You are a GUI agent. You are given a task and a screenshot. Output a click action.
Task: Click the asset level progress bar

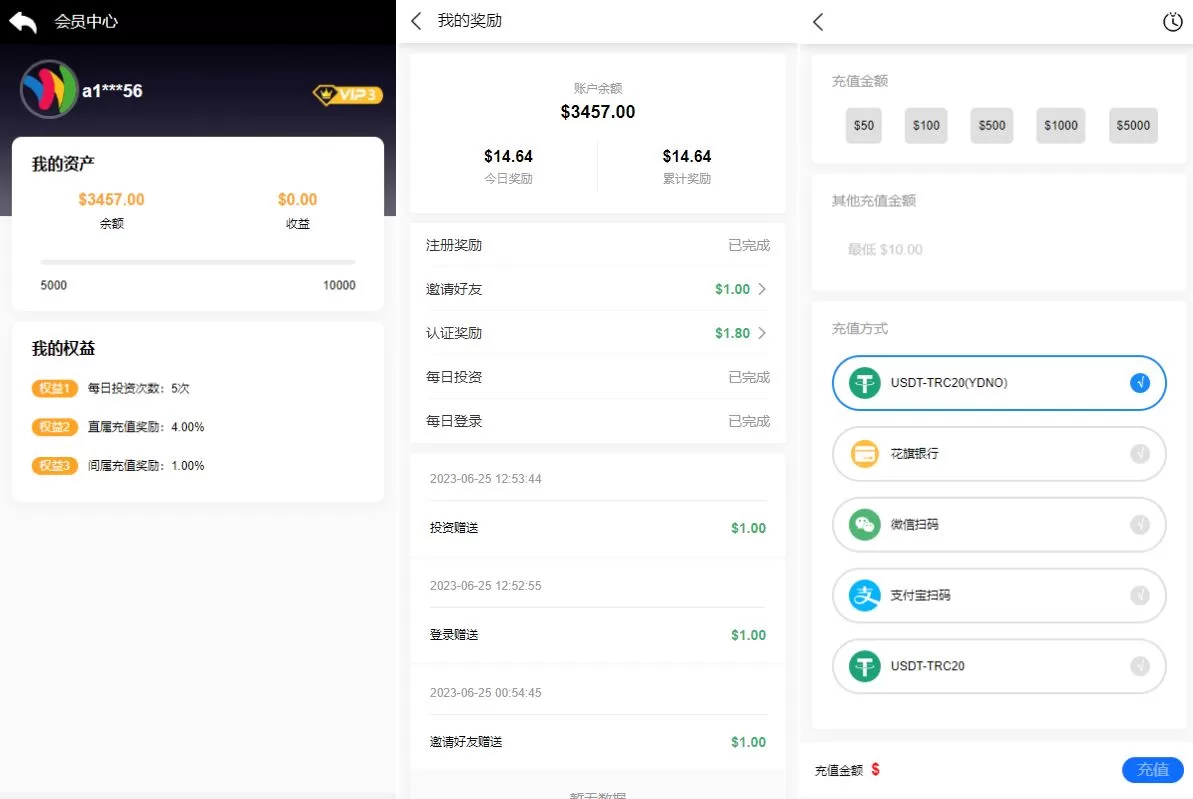point(197,262)
